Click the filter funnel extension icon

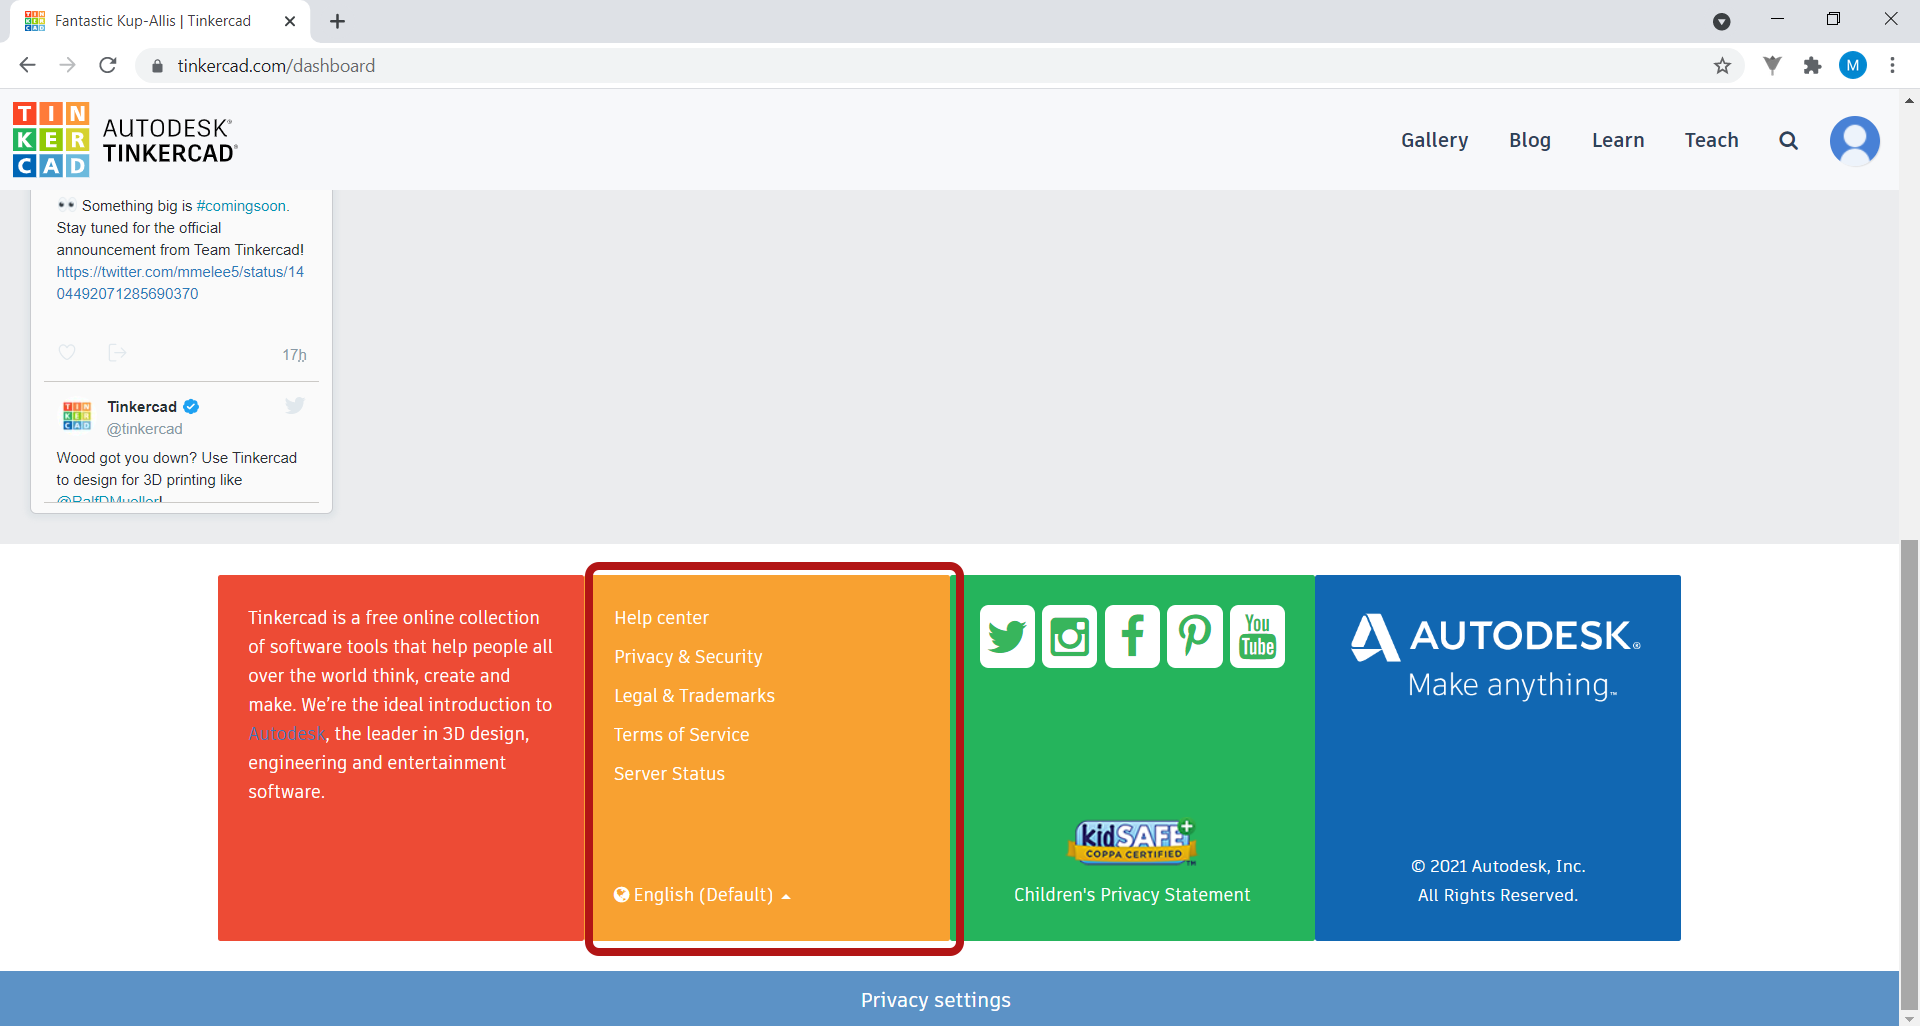coord(1772,66)
